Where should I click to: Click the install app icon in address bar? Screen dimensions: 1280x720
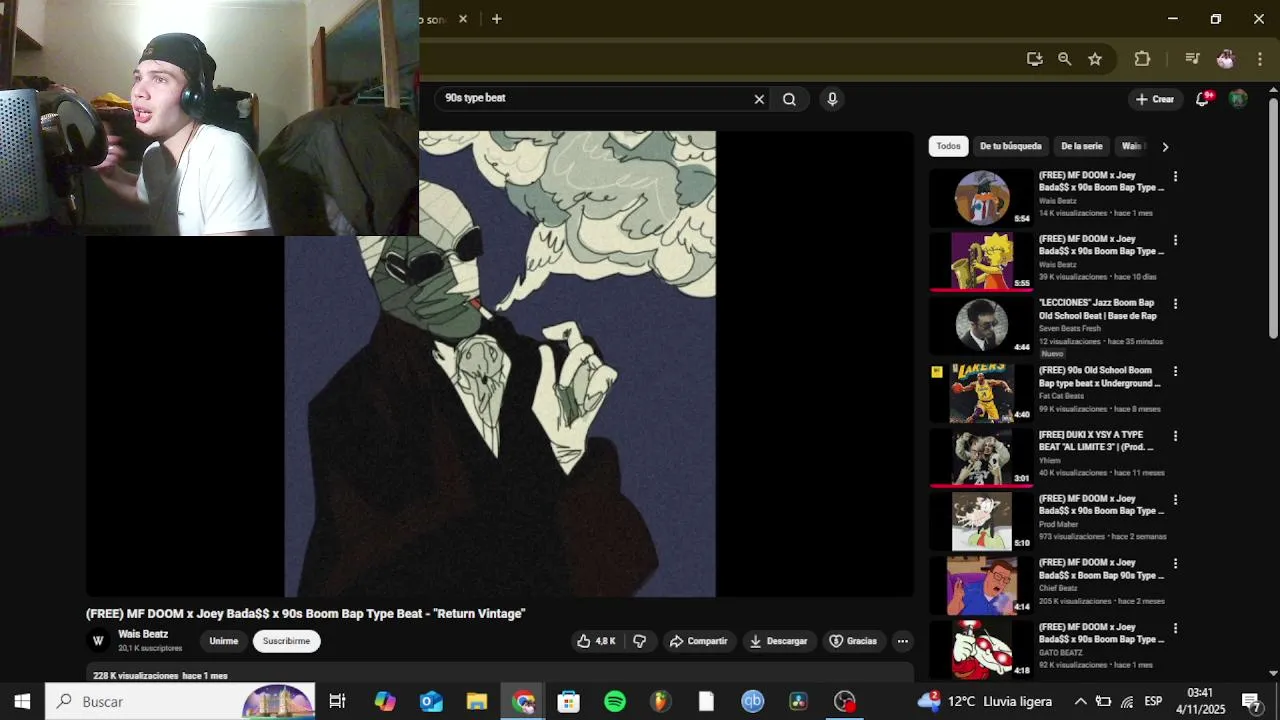(1035, 59)
